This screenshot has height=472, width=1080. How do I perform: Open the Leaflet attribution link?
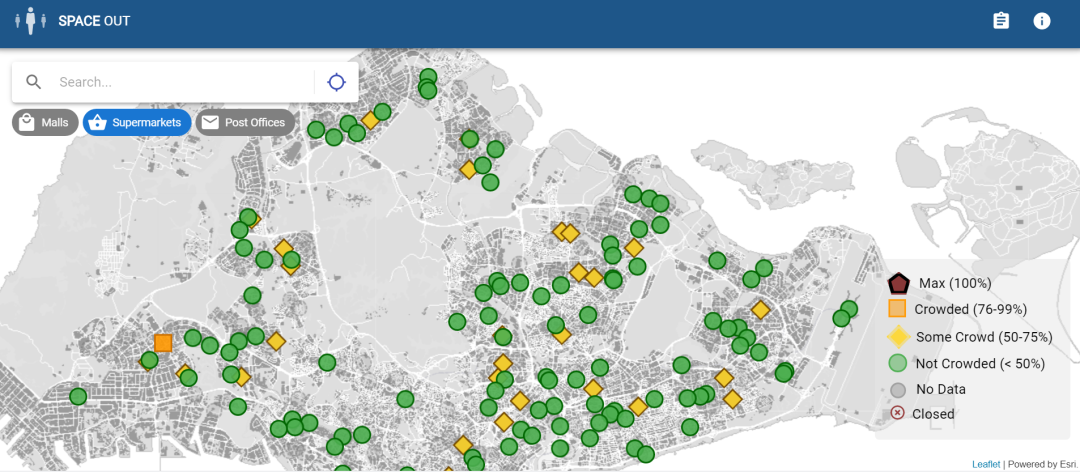pos(986,464)
